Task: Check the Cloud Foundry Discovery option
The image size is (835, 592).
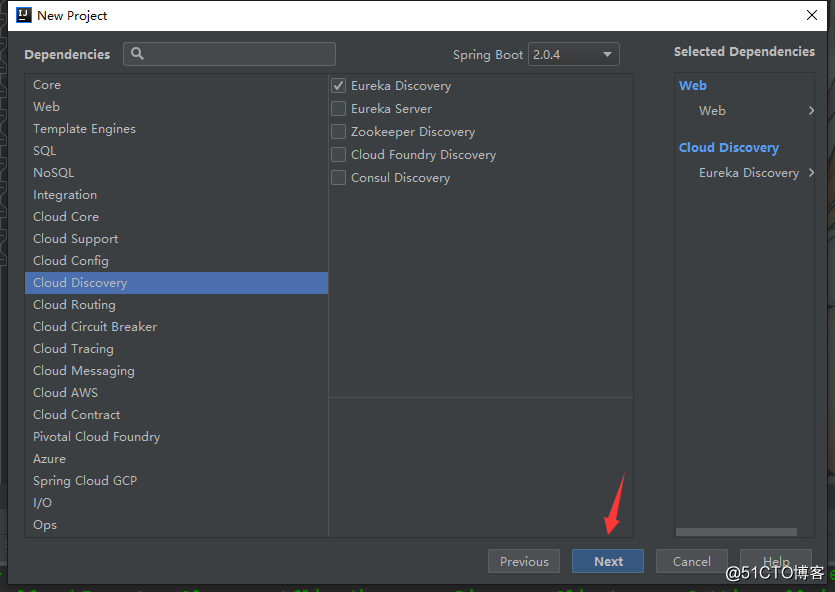Action: (339, 154)
